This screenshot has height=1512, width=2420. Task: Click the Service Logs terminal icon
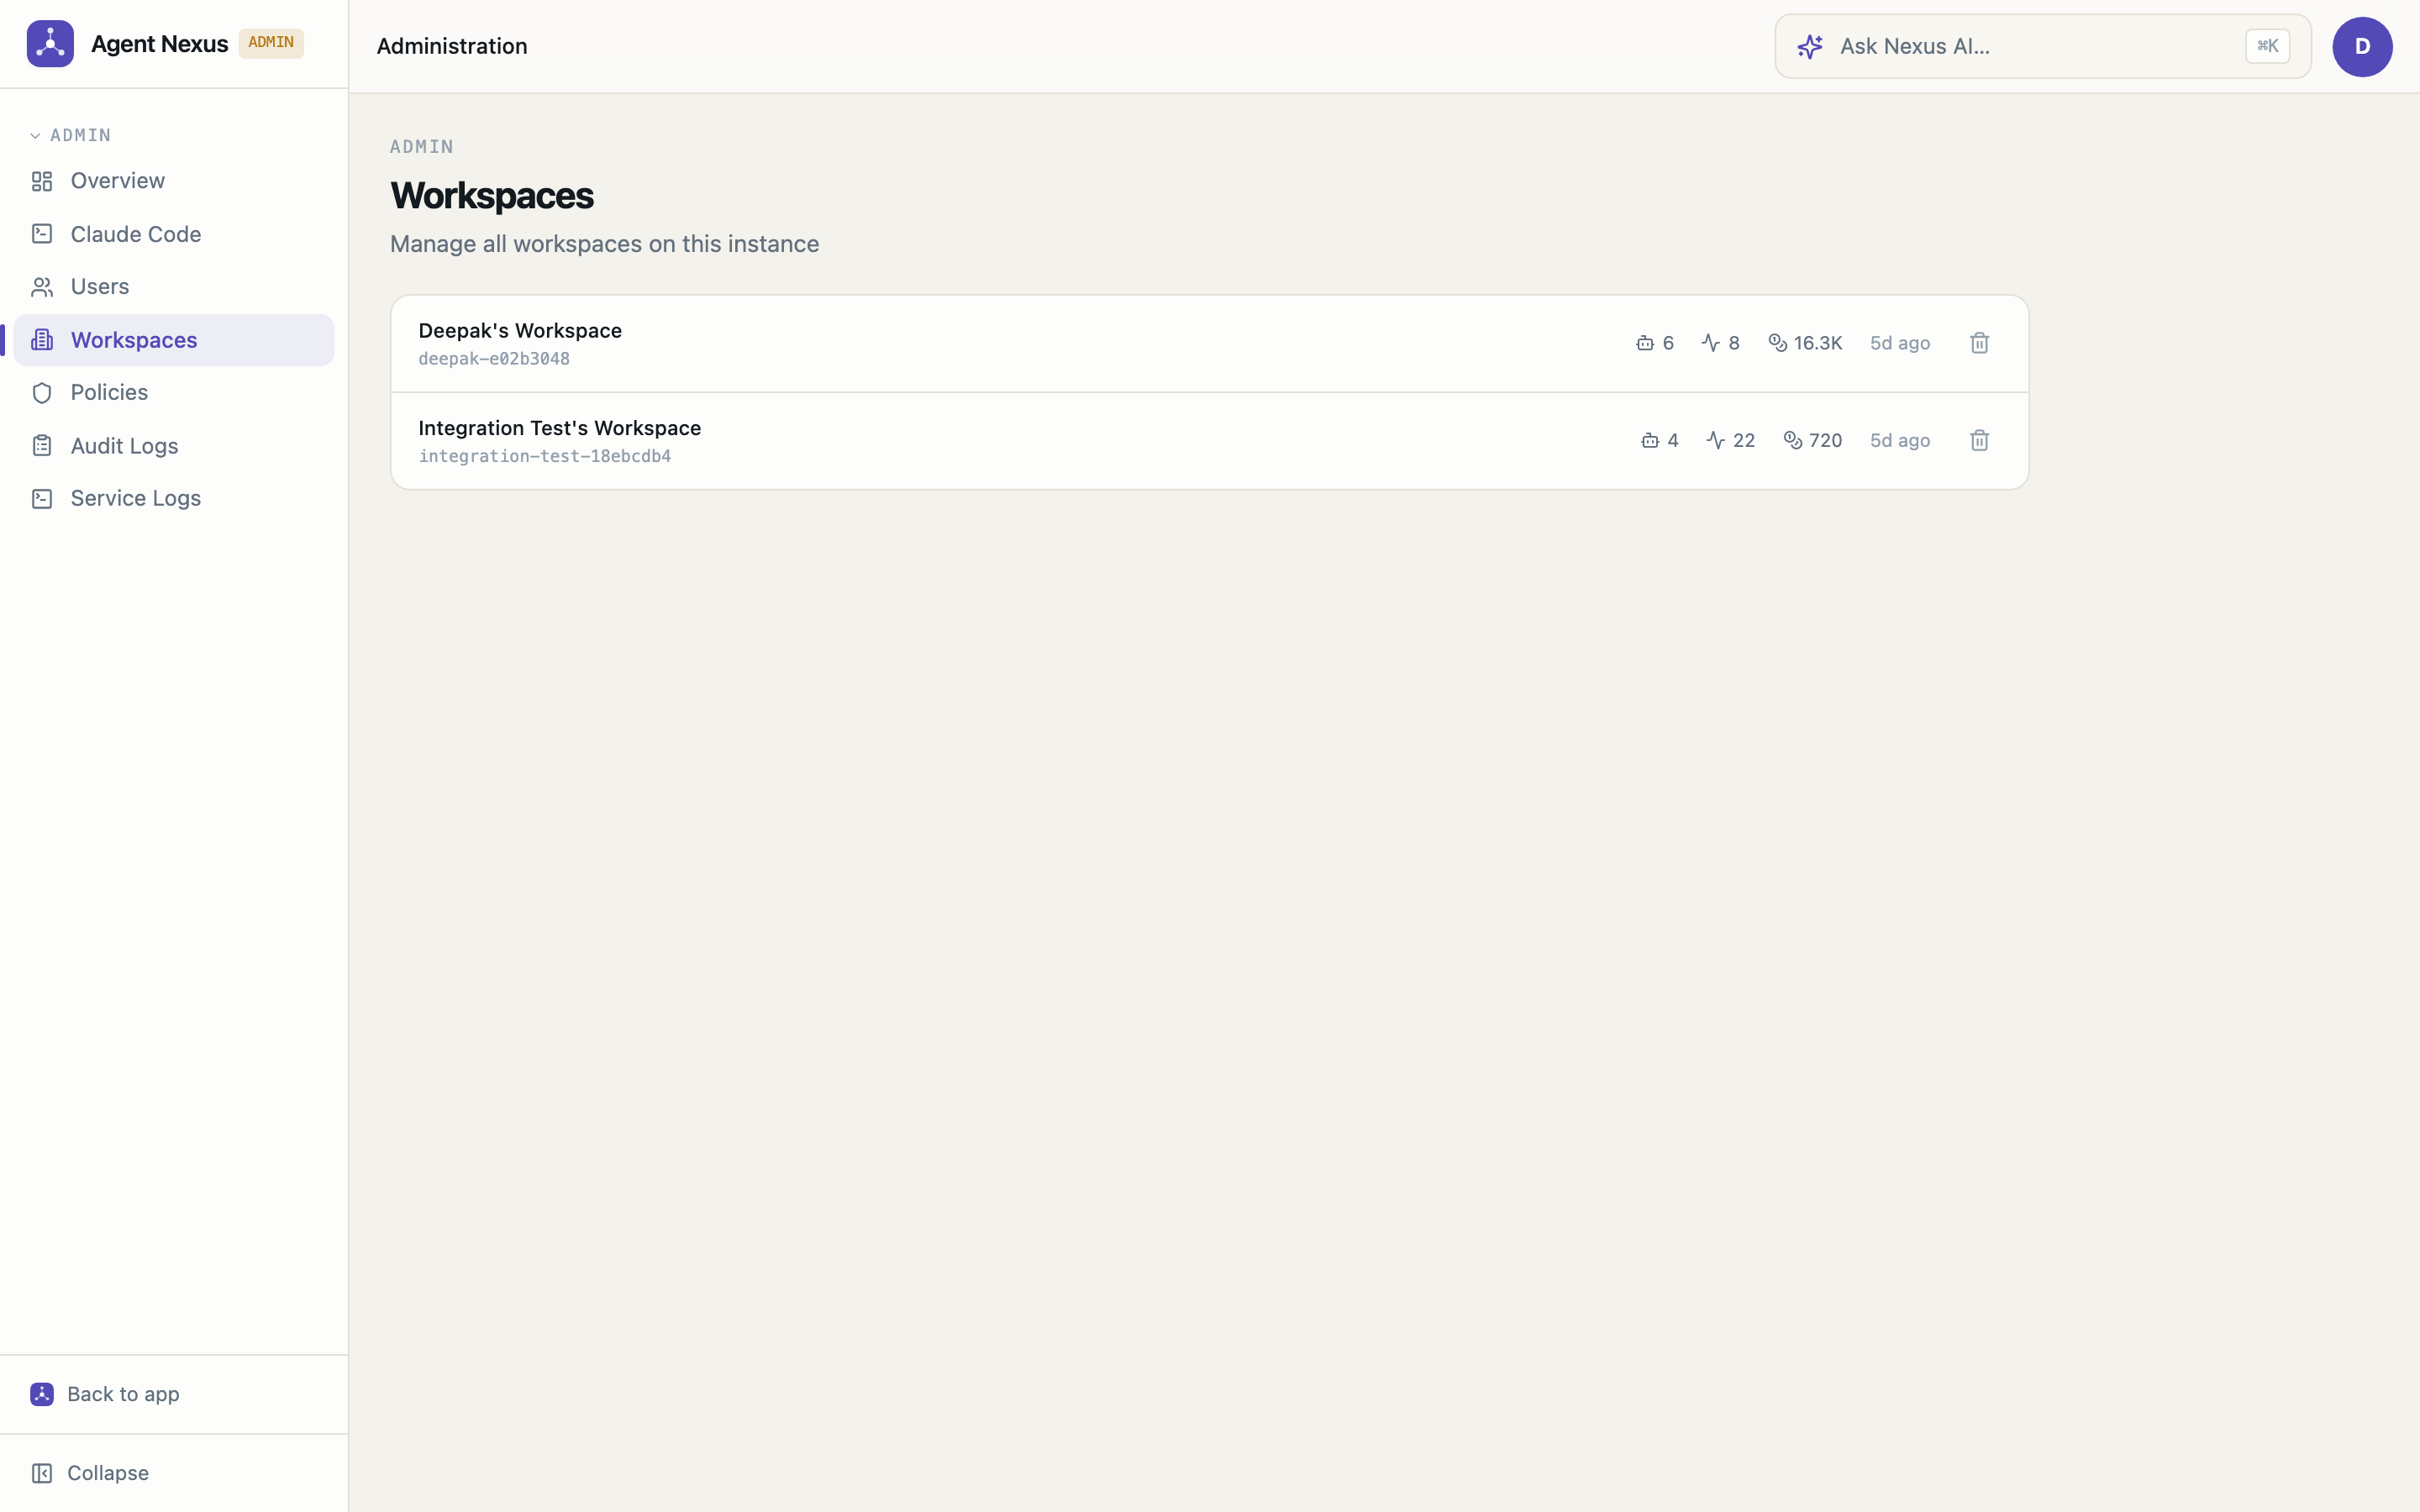coord(42,499)
